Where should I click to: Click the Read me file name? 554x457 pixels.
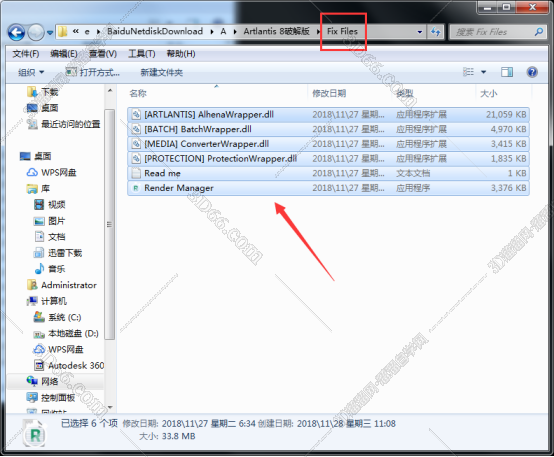pos(162,173)
